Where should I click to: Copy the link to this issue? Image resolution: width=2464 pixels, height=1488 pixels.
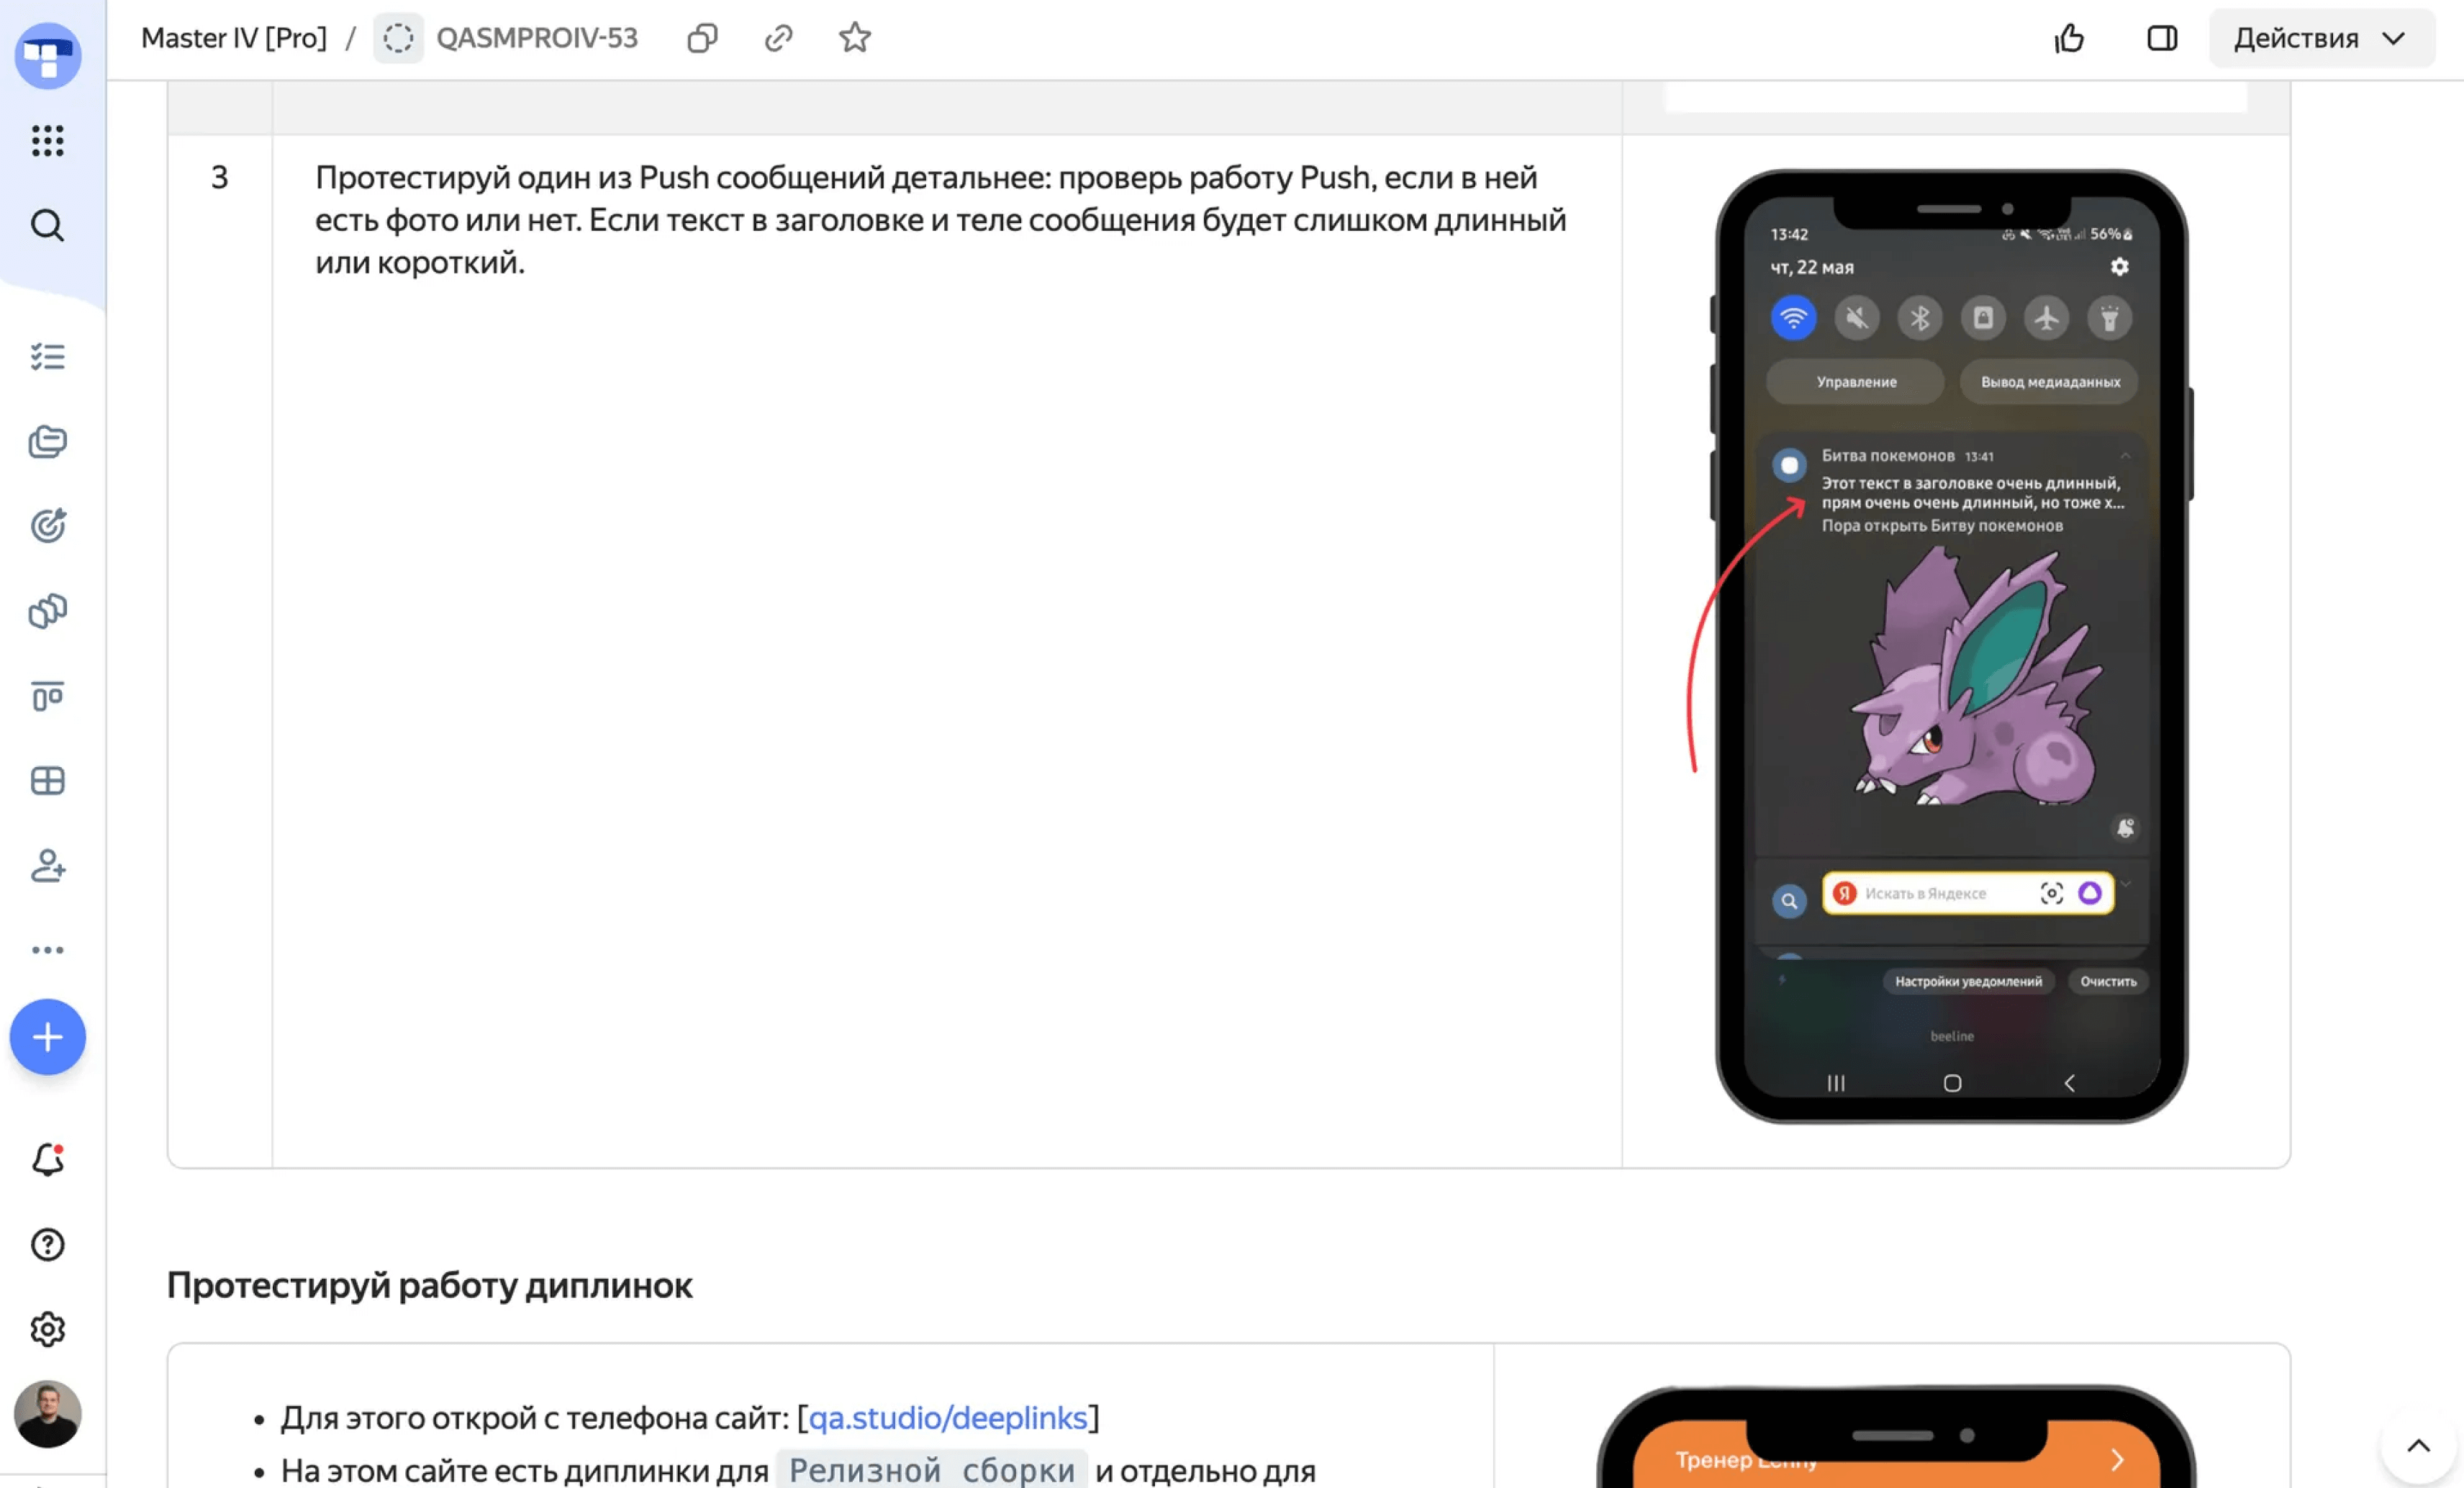pos(778,38)
